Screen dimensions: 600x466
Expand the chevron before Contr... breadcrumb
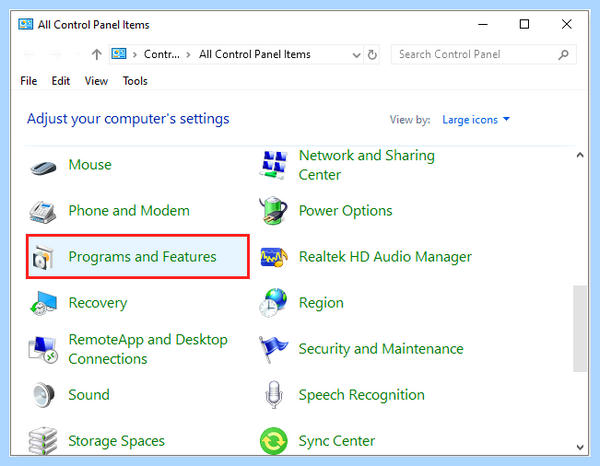[135, 55]
